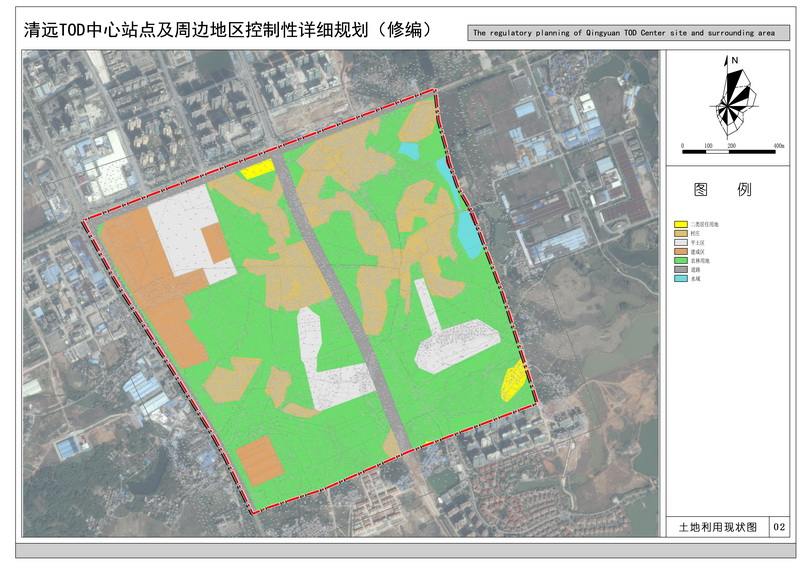Select the legend label 道路
800x565 pixels.
coord(695,269)
